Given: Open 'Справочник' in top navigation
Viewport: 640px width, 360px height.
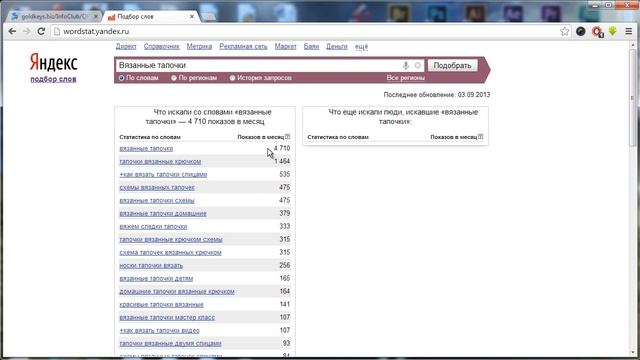Looking at the screenshot, I should pyautogui.click(x=162, y=47).
